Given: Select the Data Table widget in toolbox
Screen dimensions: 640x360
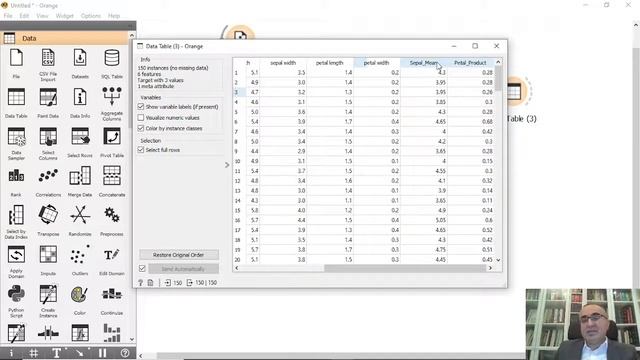Looking at the screenshot, I should click(x=16, y=97).
